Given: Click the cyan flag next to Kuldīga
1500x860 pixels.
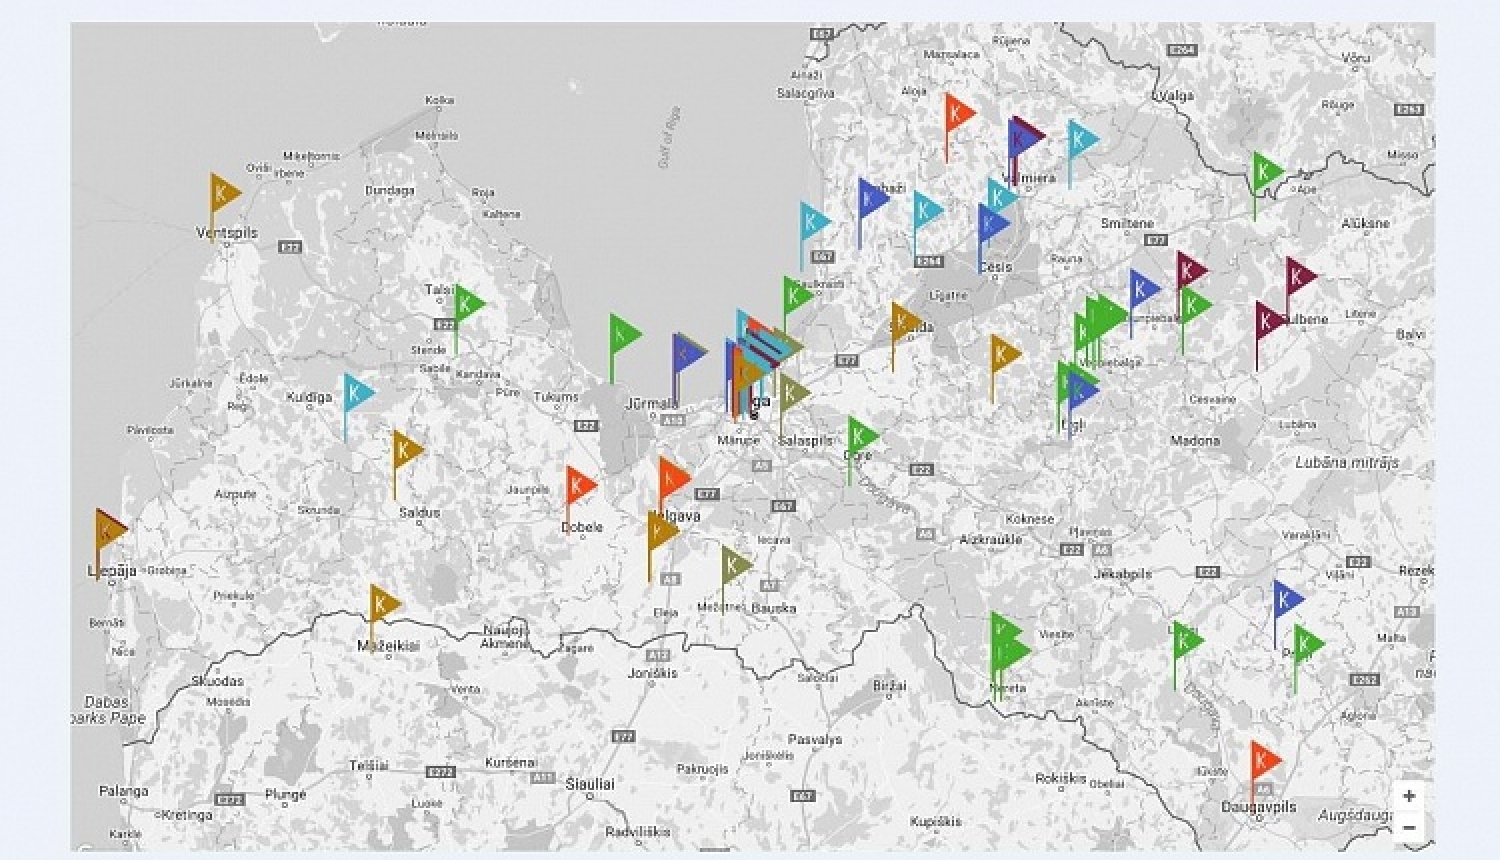Looking at the screenshot, I should (x=358, y=393).
